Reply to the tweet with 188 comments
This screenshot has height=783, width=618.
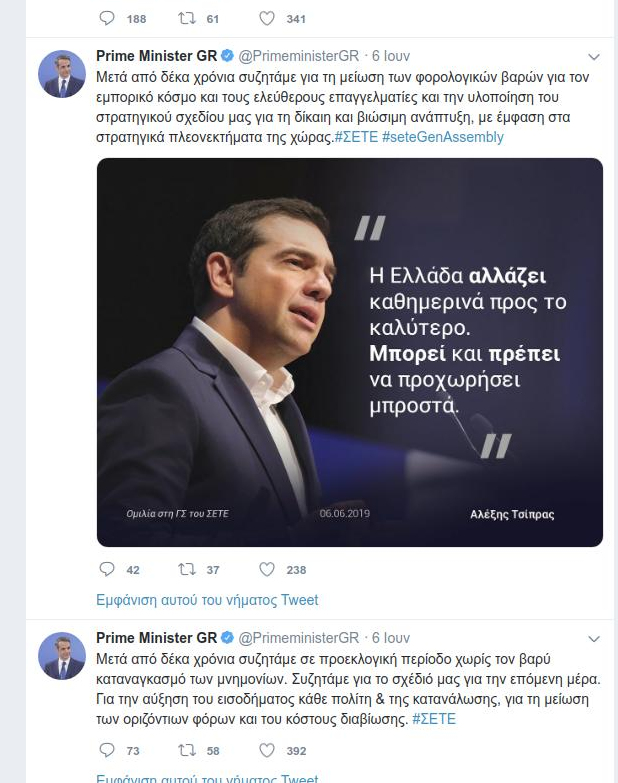tap(107, 18)
